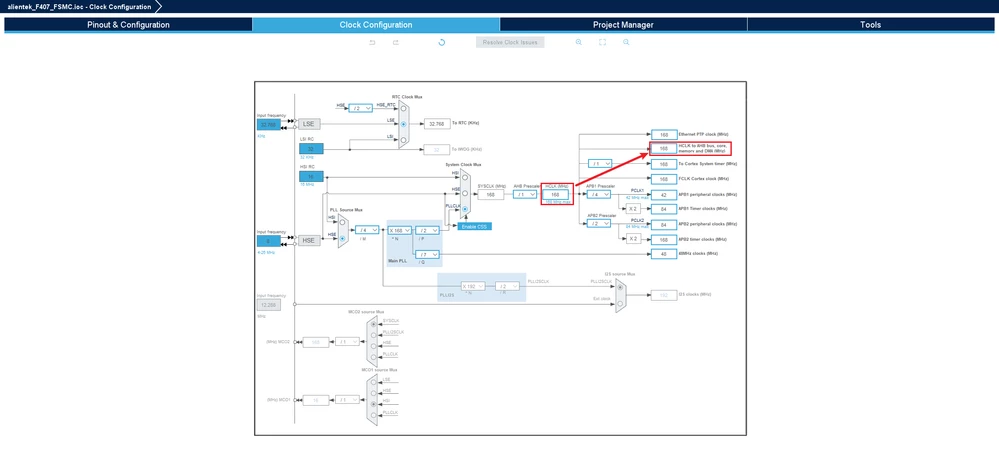Click the refresh clock configuration icon

pos(442,42)
